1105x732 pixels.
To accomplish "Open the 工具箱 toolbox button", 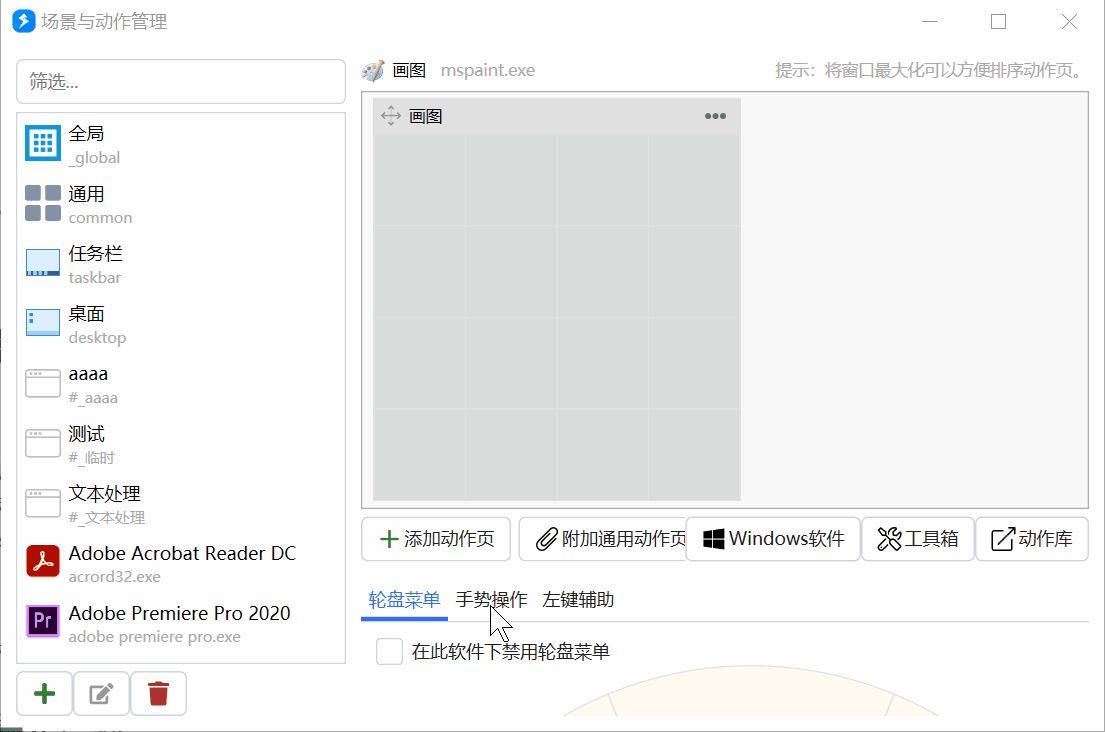I will pyautogui.click(x=918, y=539).
